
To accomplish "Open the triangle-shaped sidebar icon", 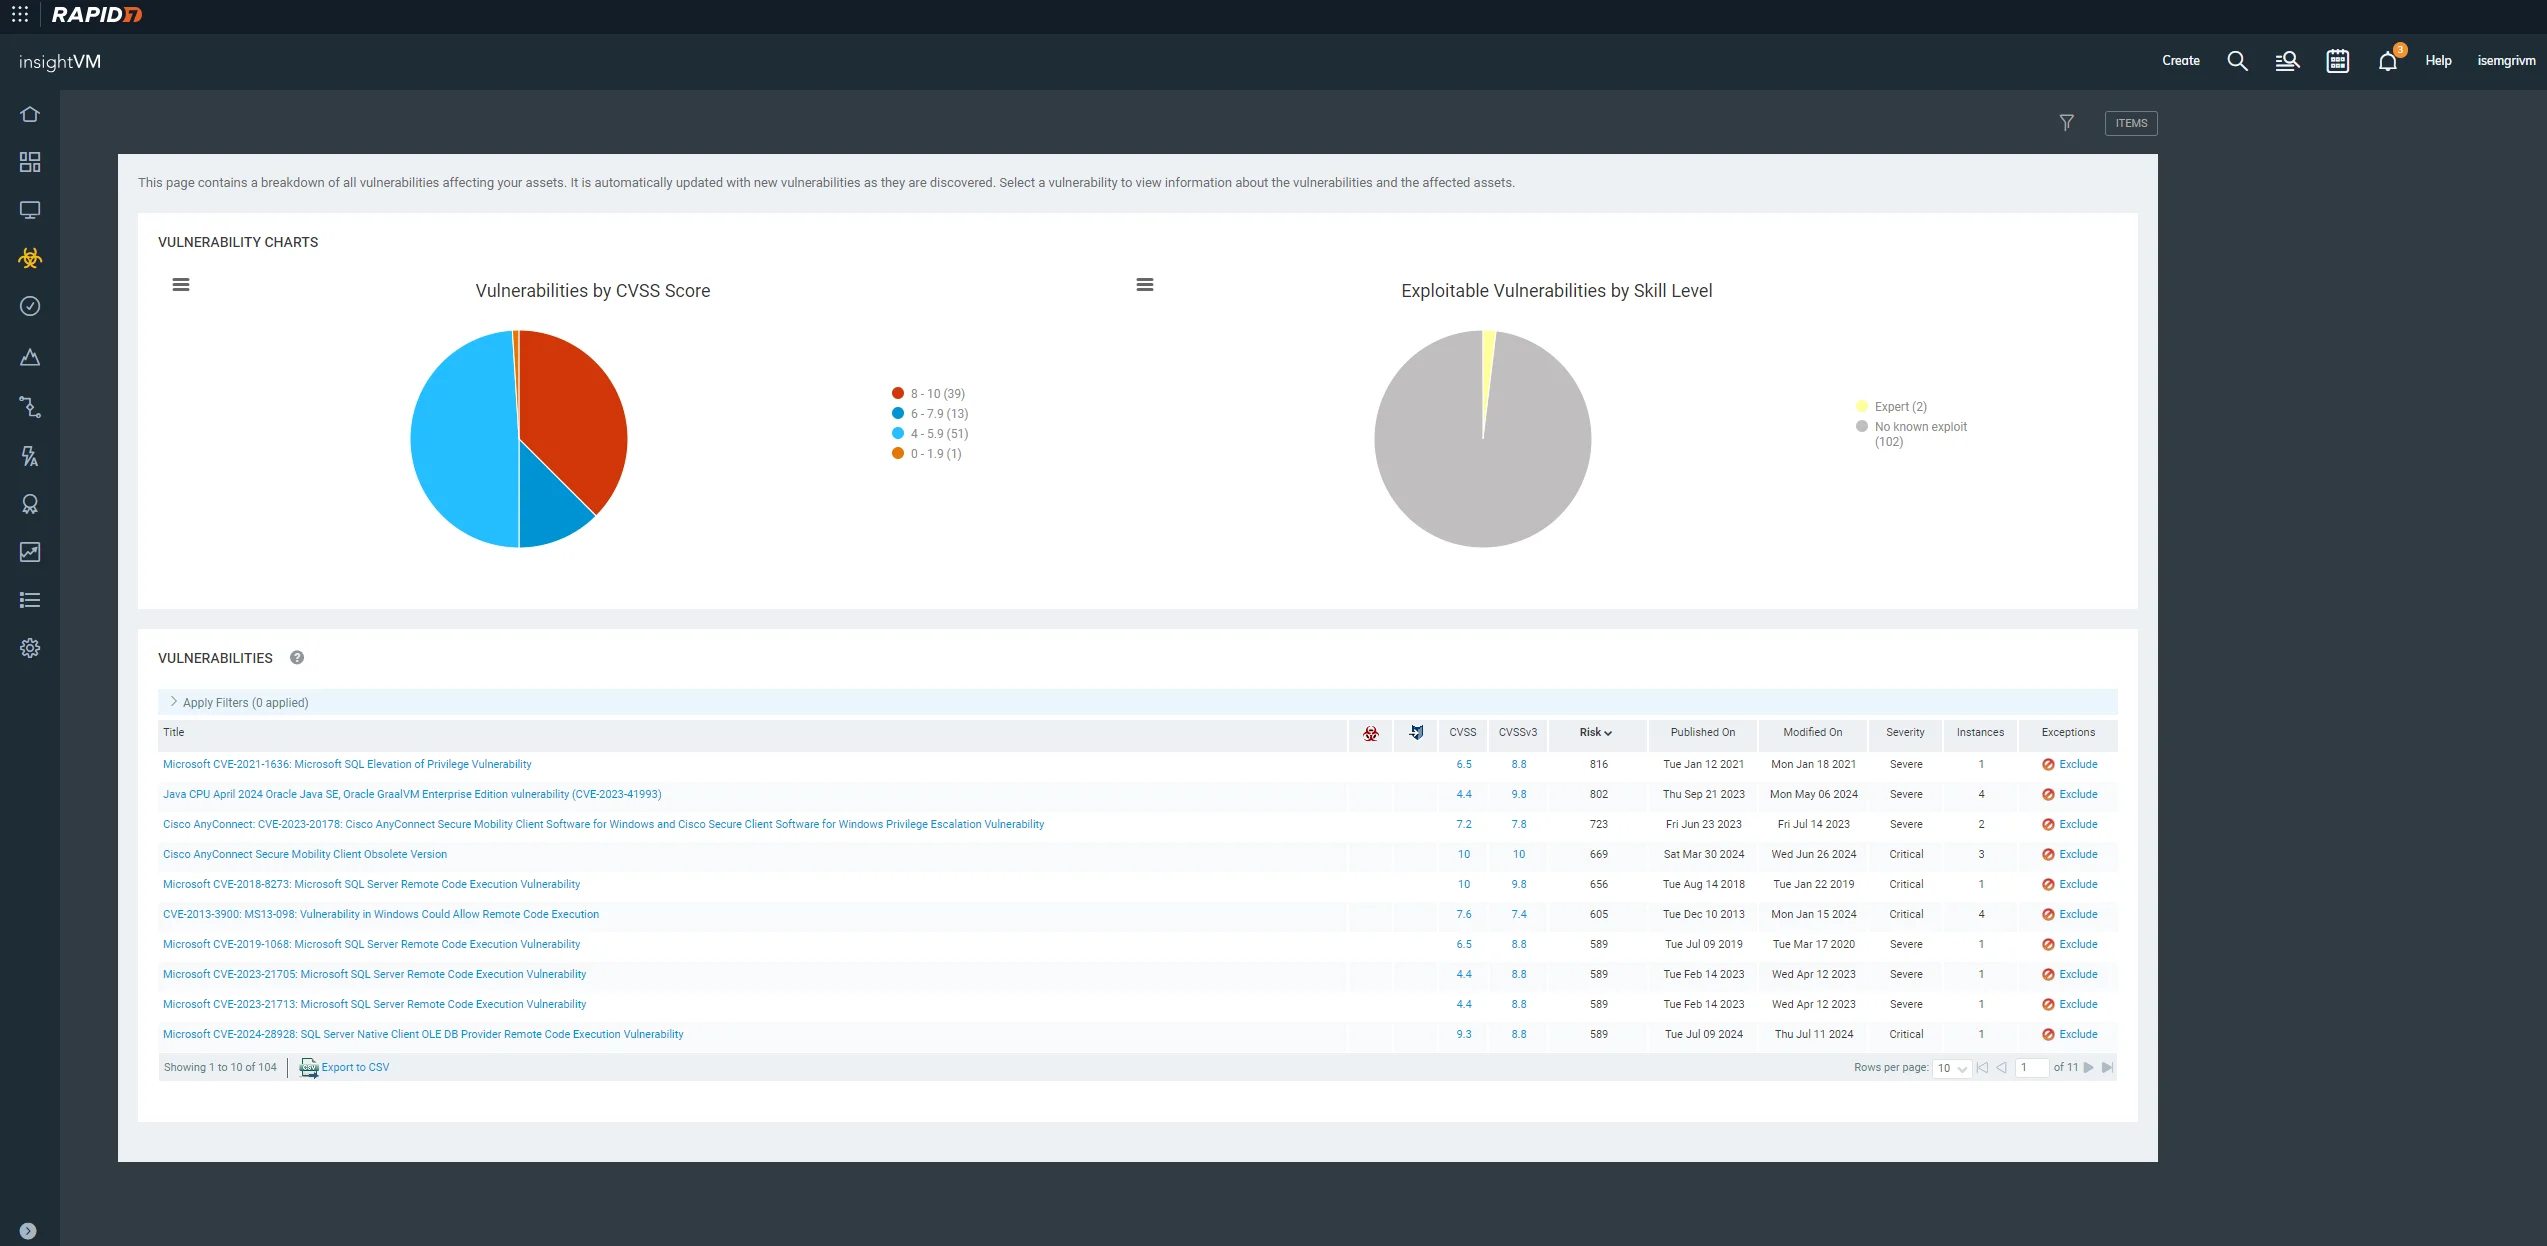I will tap(30, 357).
